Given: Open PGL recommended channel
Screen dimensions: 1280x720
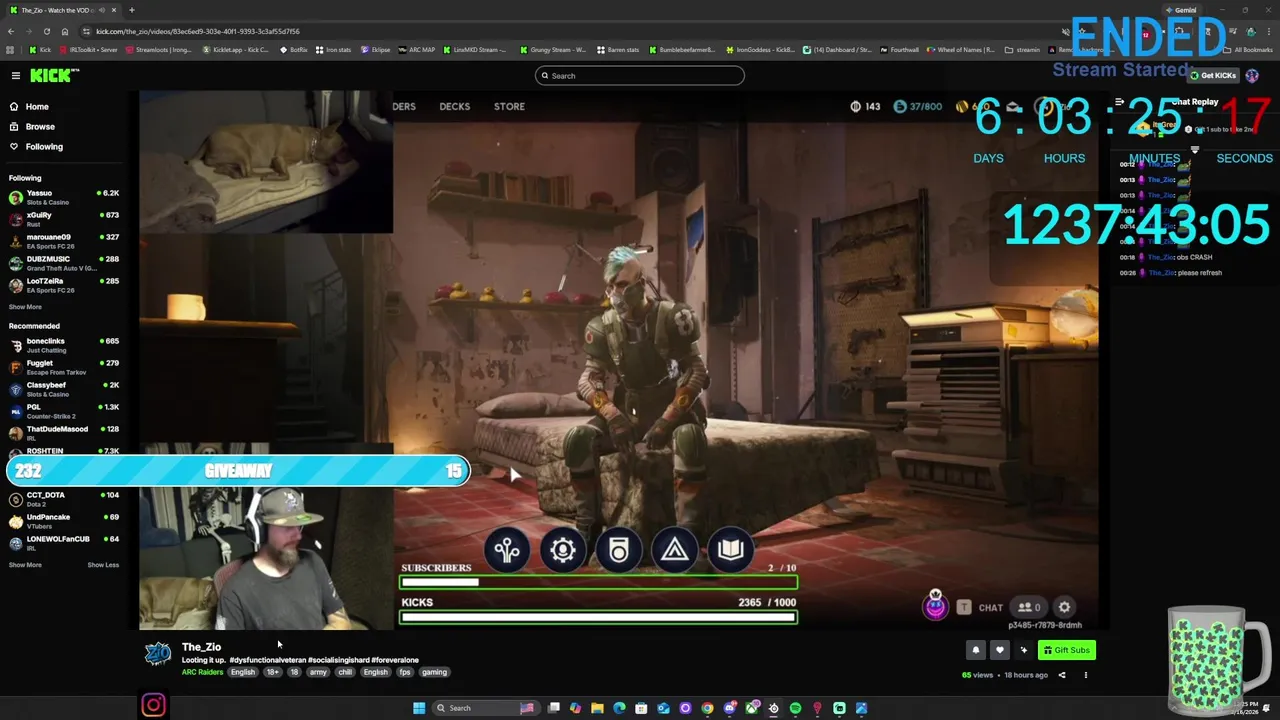Looking at the screenshot, I should pos(64,411).
